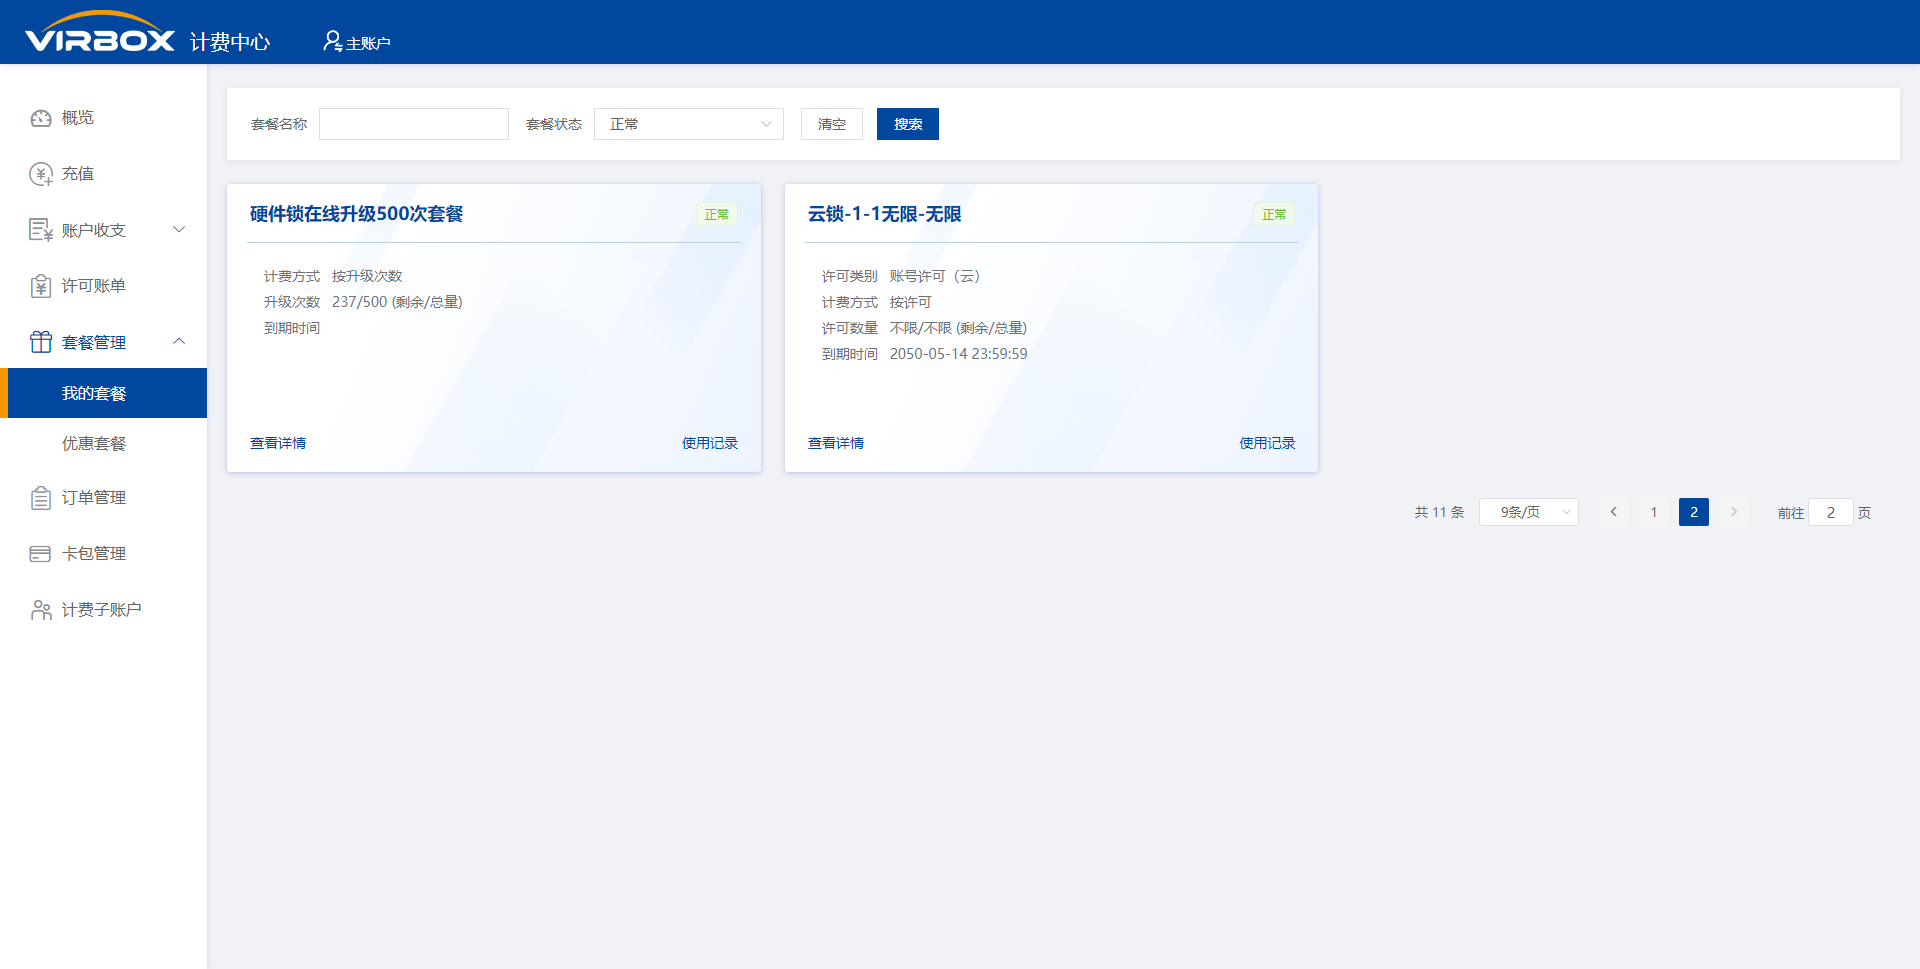
Task: Go to previous page arrow
Action: point(1613,512)
